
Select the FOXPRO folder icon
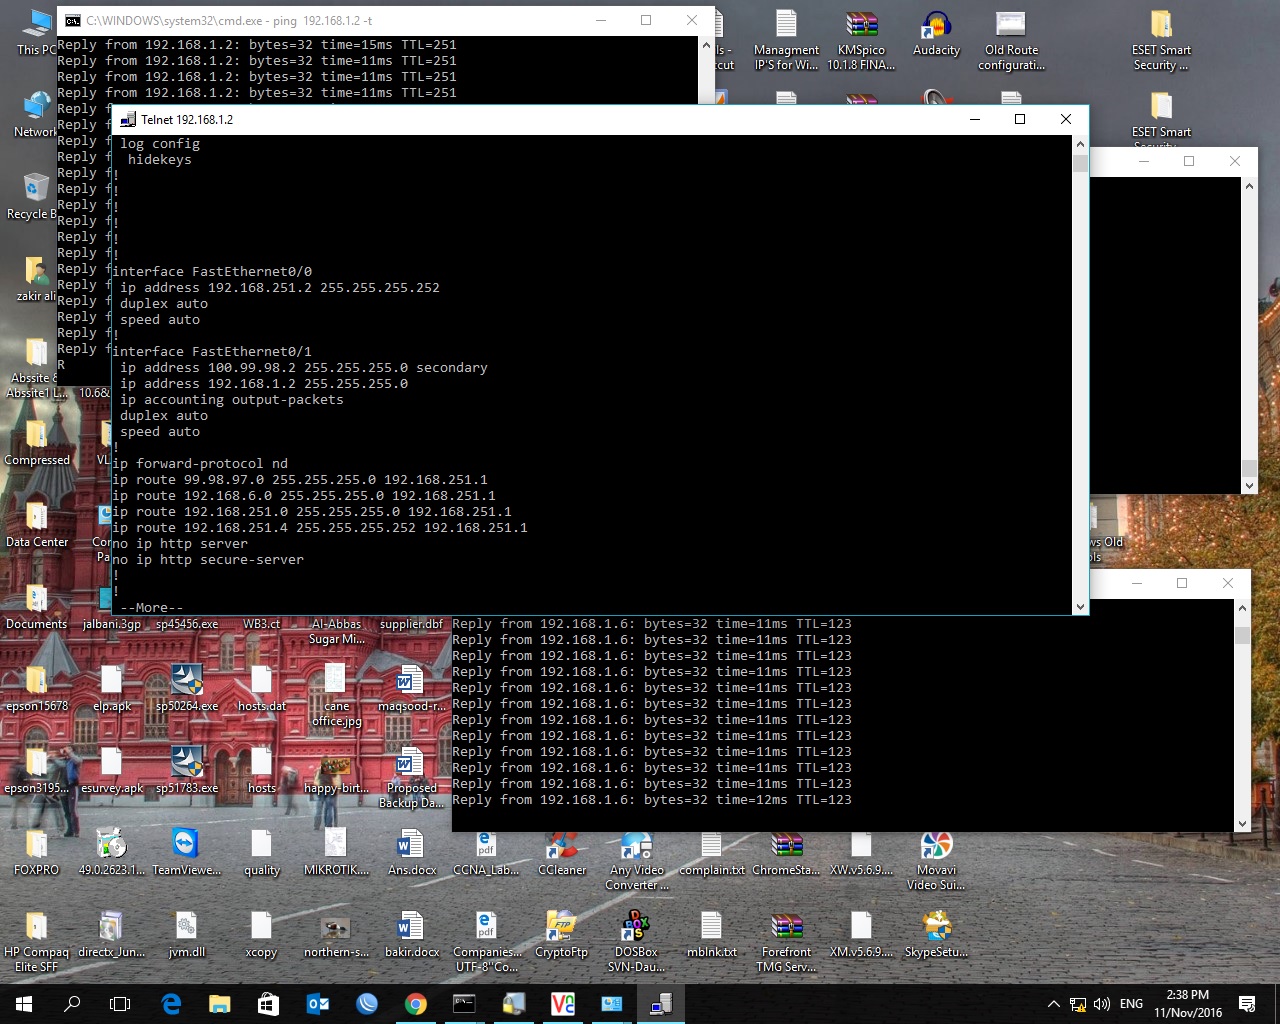coord(37,852)
